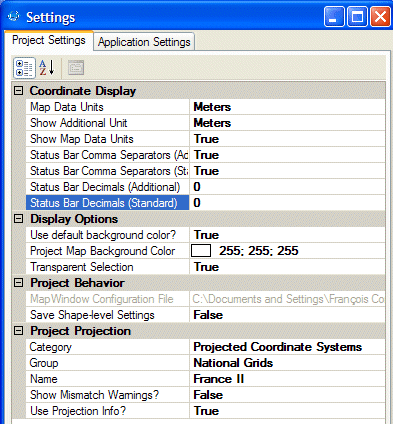
Task: Collapse the Display Options section
Action: tap(19, 219)
